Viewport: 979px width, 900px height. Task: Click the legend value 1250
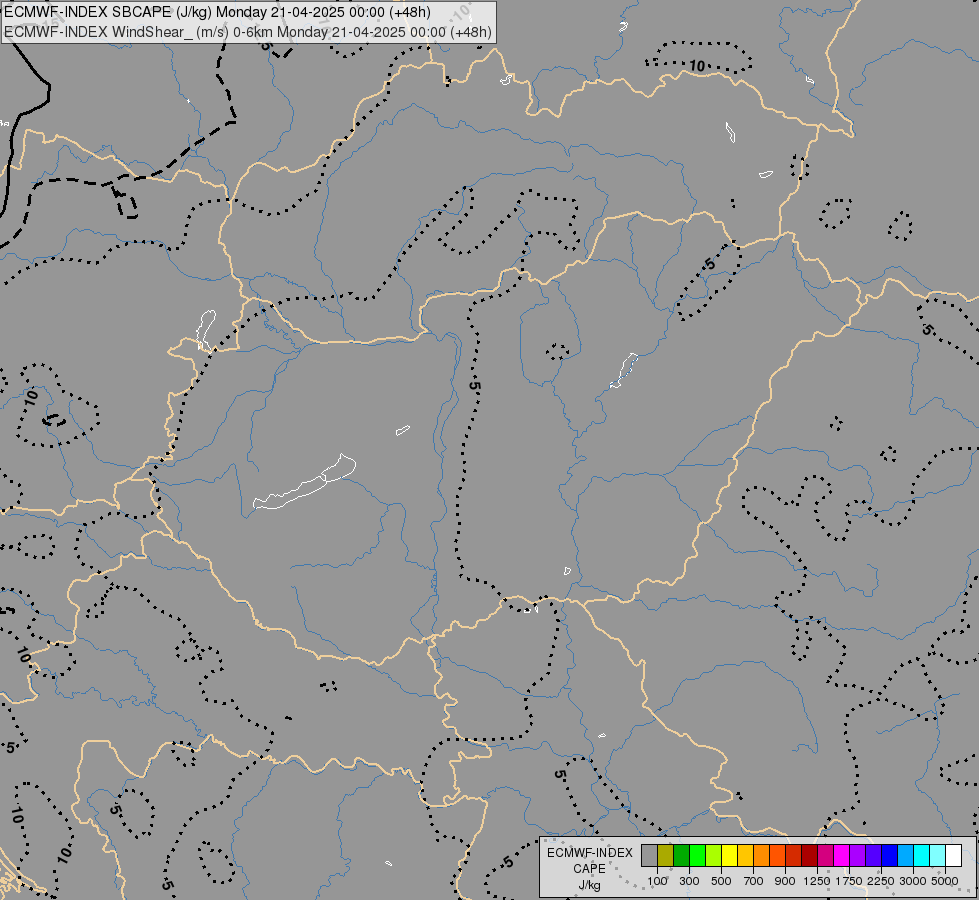click(817, 881)
